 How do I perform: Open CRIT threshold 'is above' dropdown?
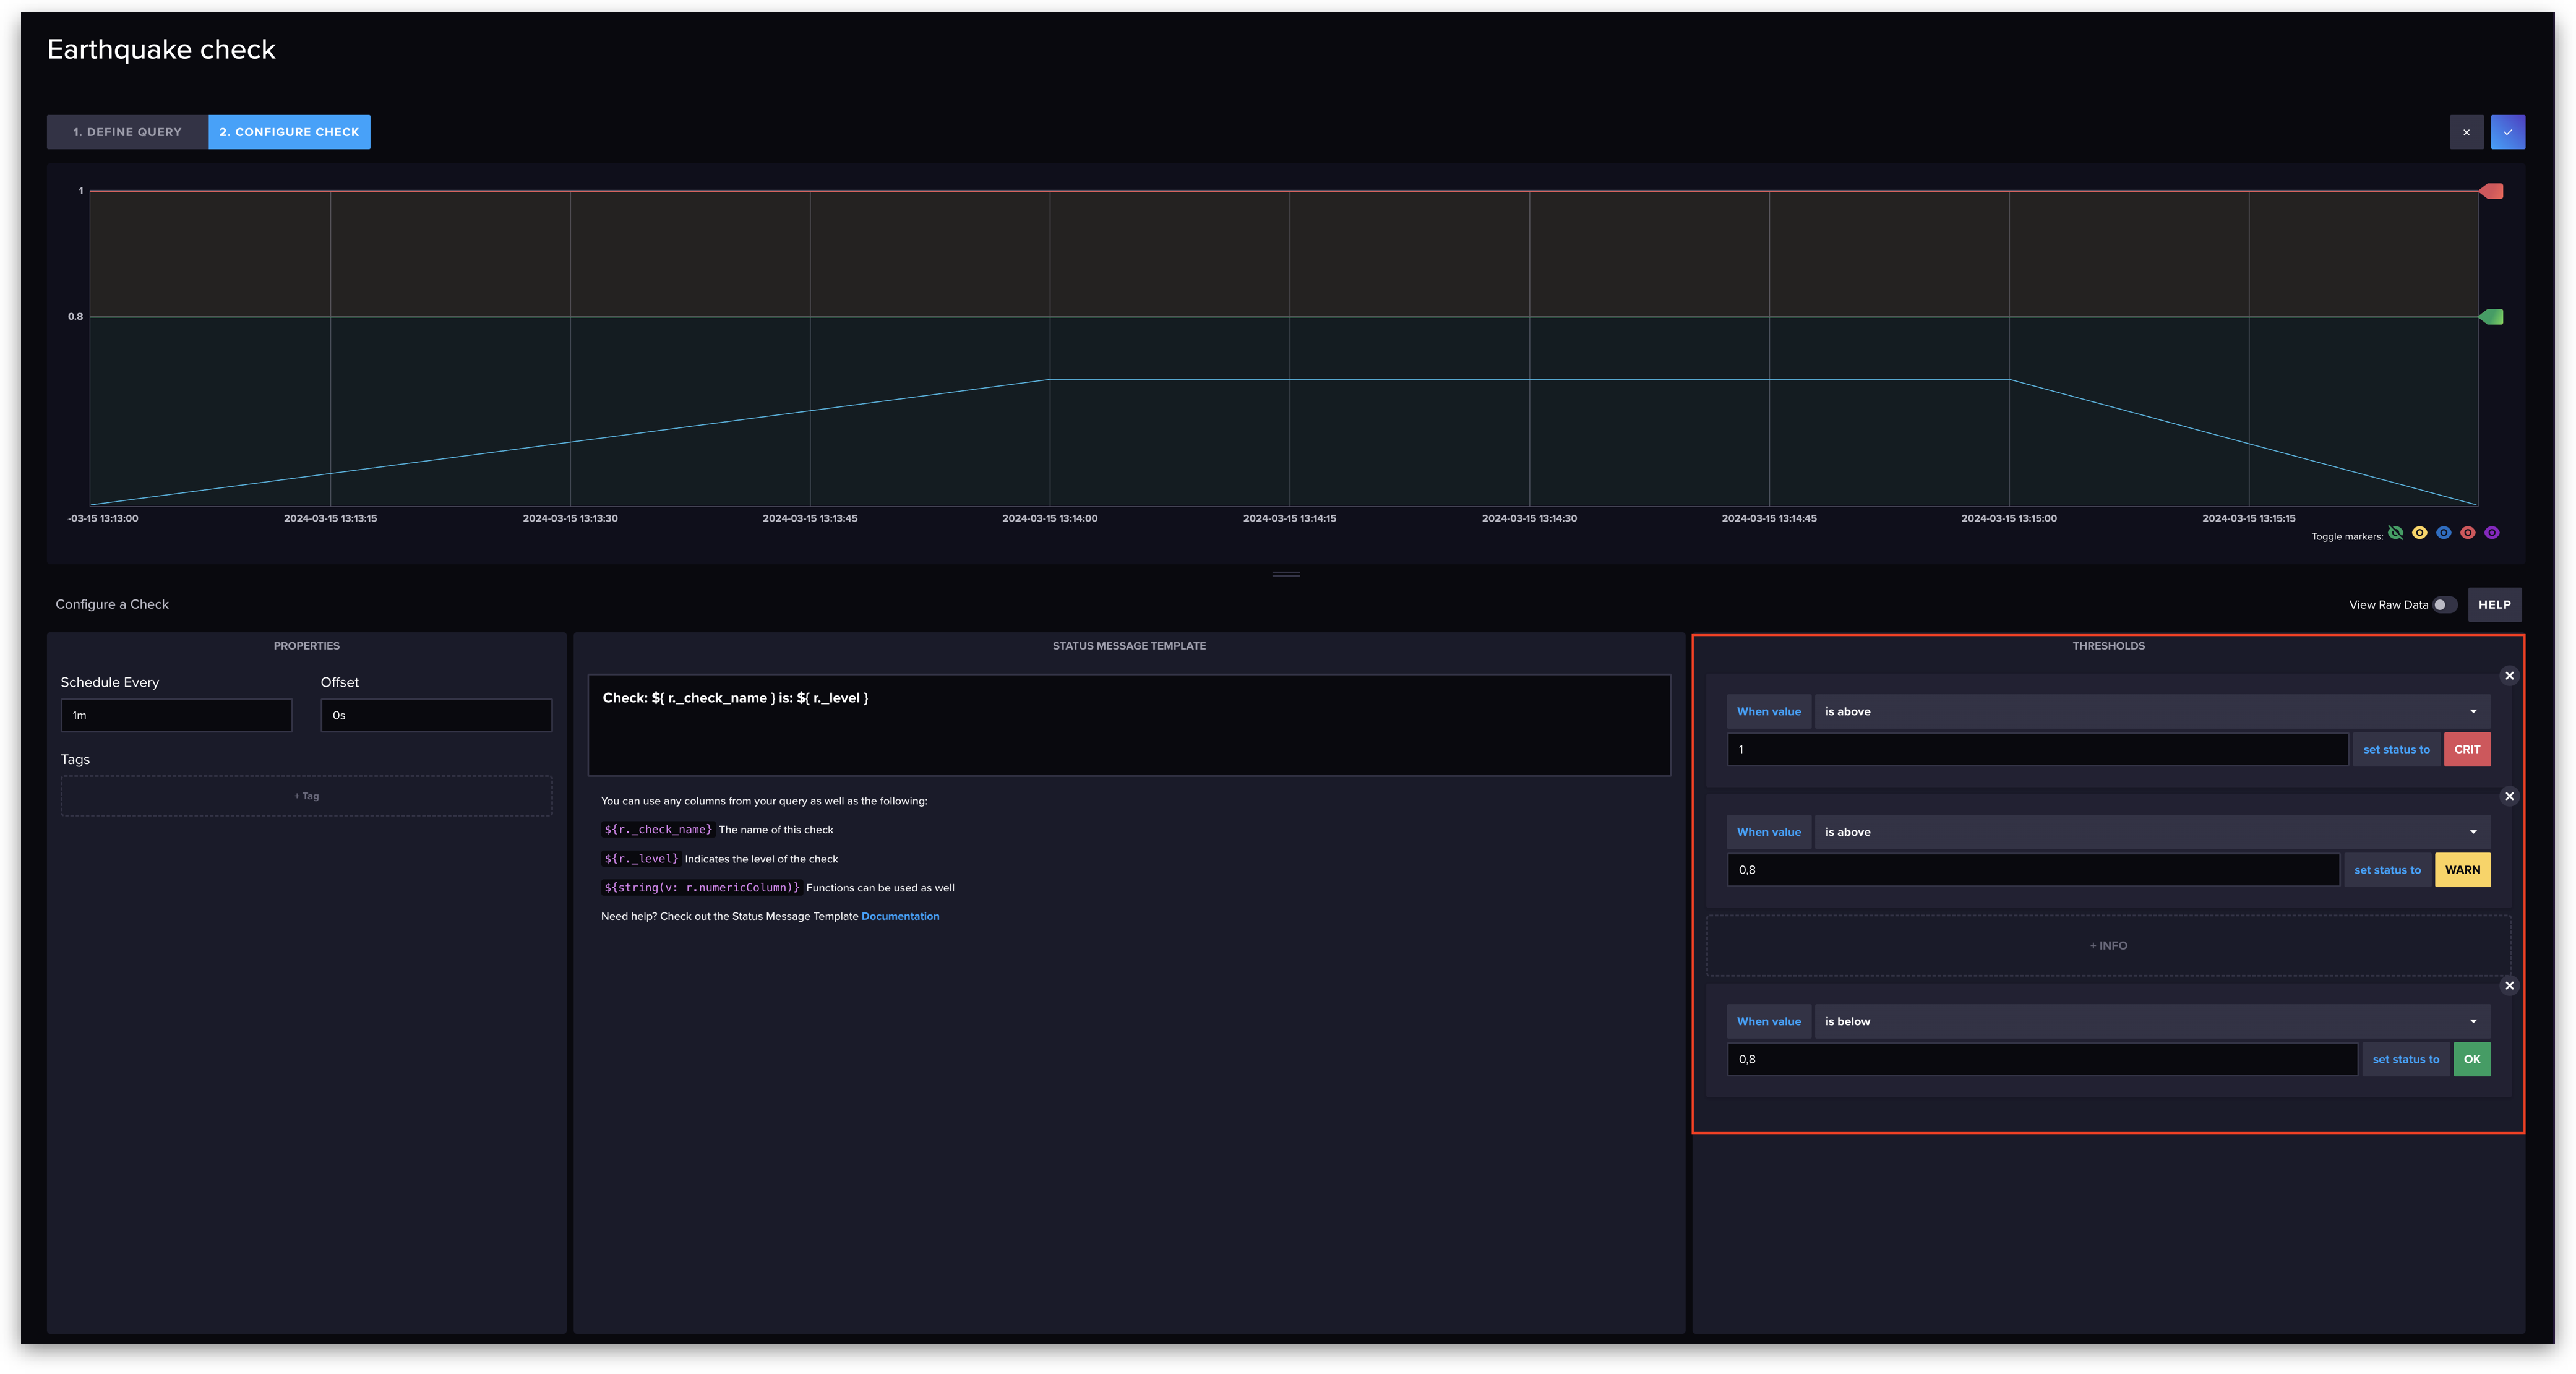(x=2151, y=712)
